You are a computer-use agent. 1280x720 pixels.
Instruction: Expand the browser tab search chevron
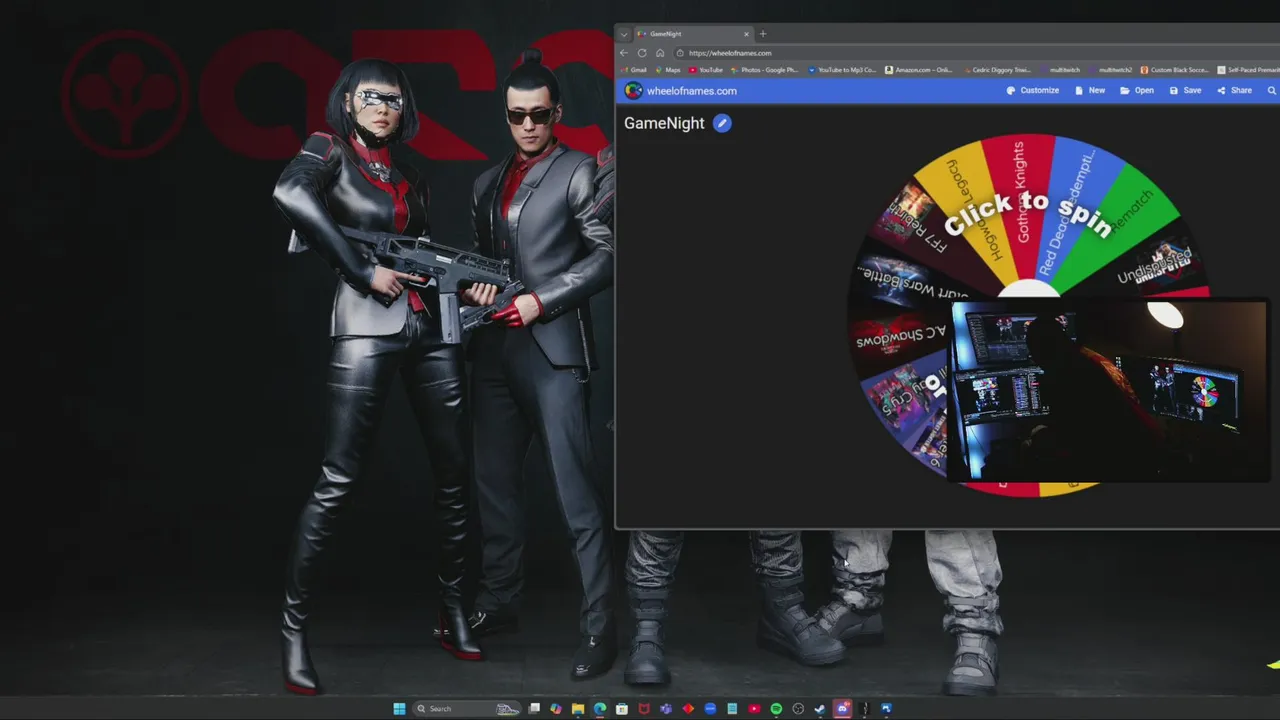(x=624, y=34)
